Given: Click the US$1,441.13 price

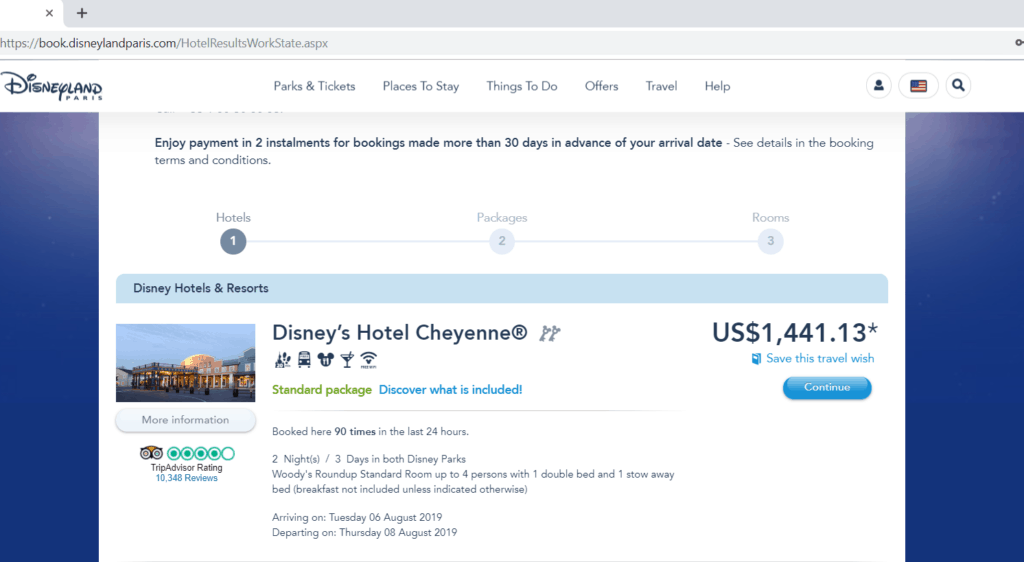Looking at the screenshot, I should [795, 333].
